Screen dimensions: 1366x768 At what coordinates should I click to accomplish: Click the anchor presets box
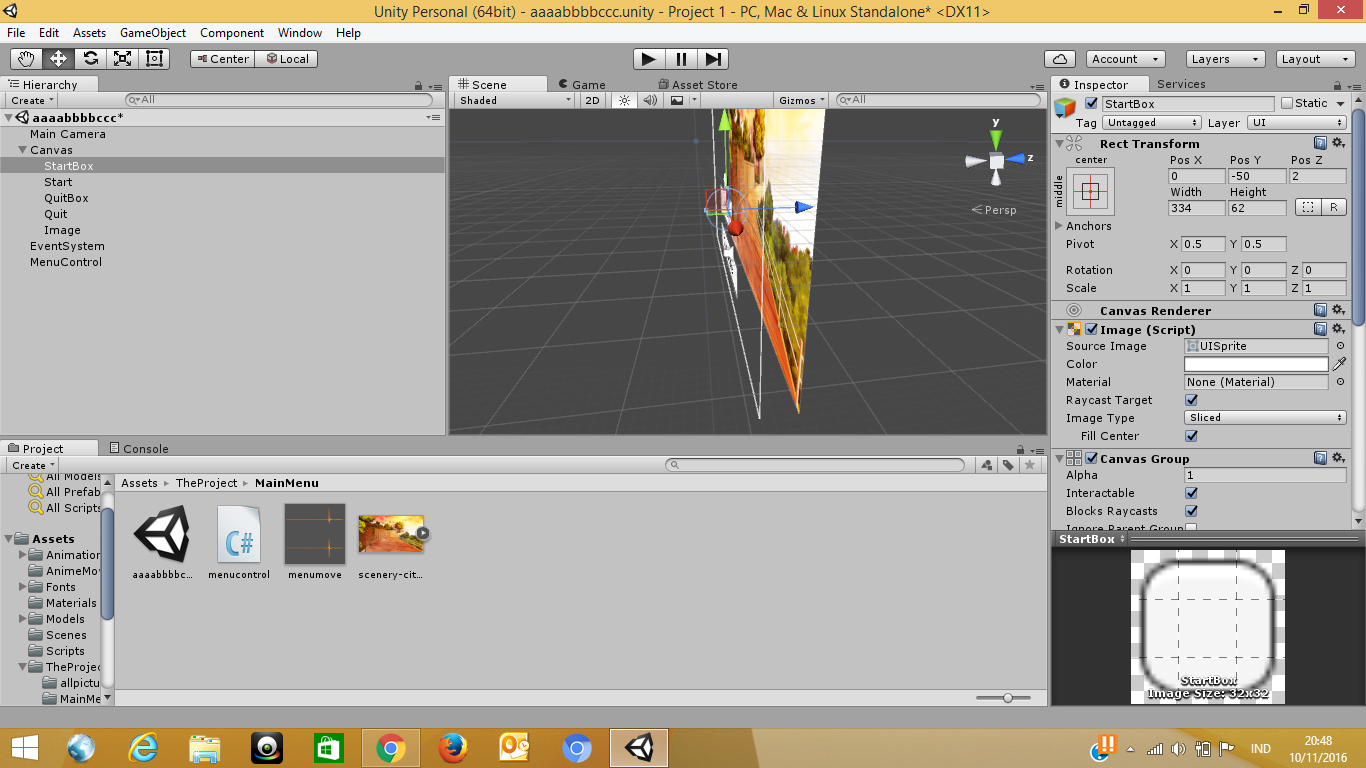pyautogui.click(x=1091, y=191)
